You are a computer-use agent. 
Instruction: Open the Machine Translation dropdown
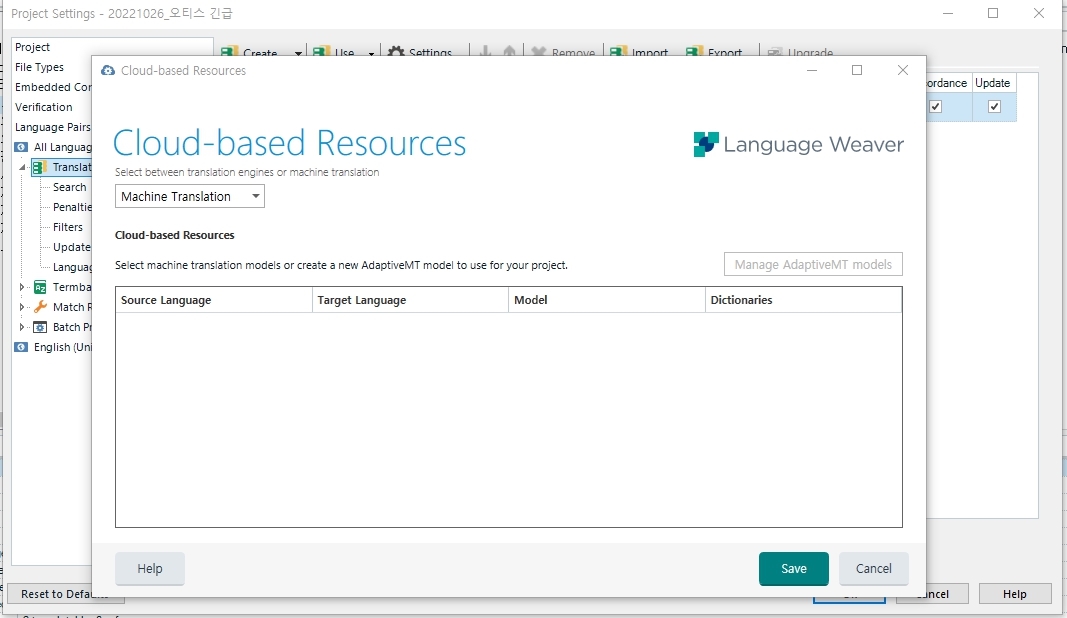(x=255, y=196)
